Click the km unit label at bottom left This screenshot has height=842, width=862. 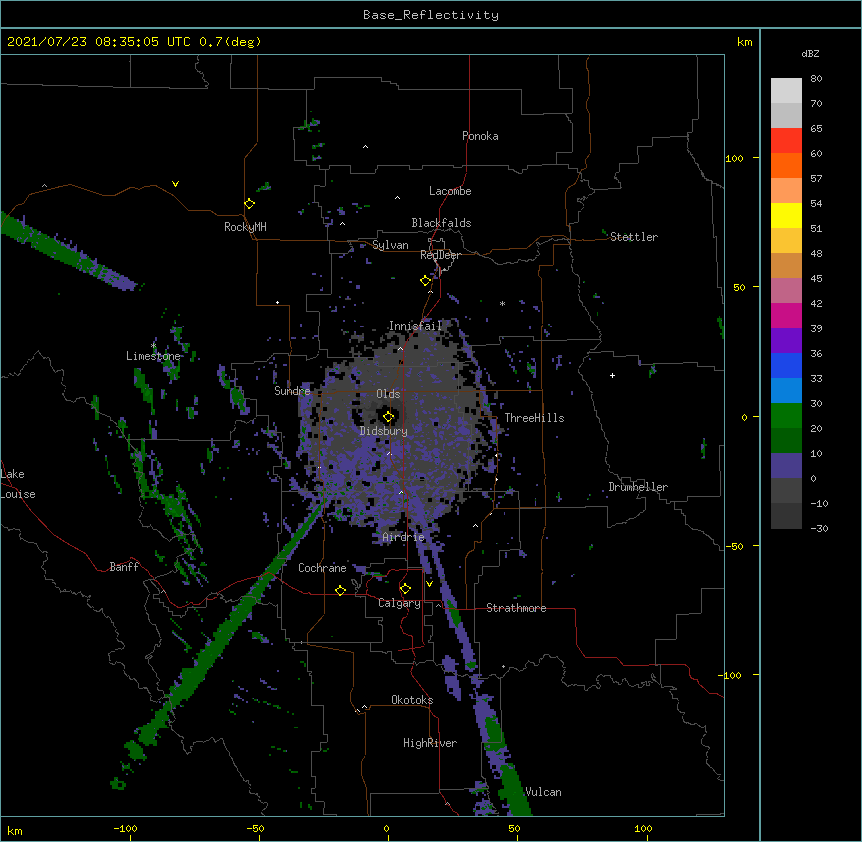[x=15, y=830]
